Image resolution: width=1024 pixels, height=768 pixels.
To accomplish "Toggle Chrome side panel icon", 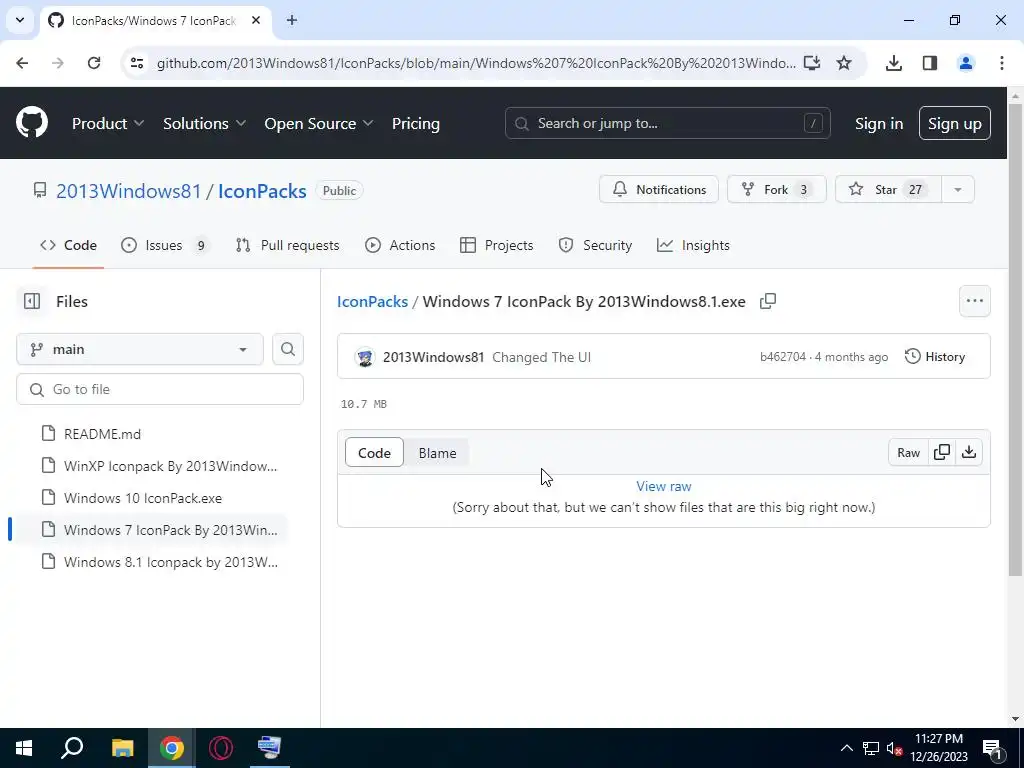I will [929, 63].
